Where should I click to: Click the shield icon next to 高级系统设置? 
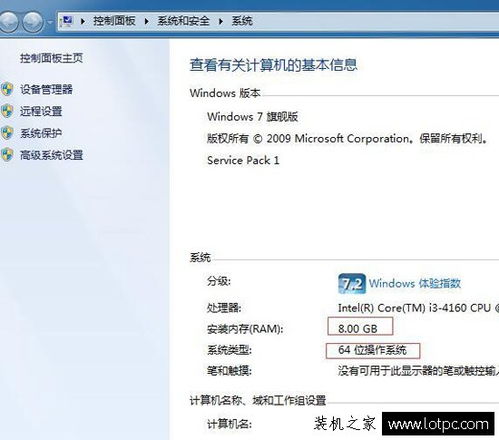7,155
